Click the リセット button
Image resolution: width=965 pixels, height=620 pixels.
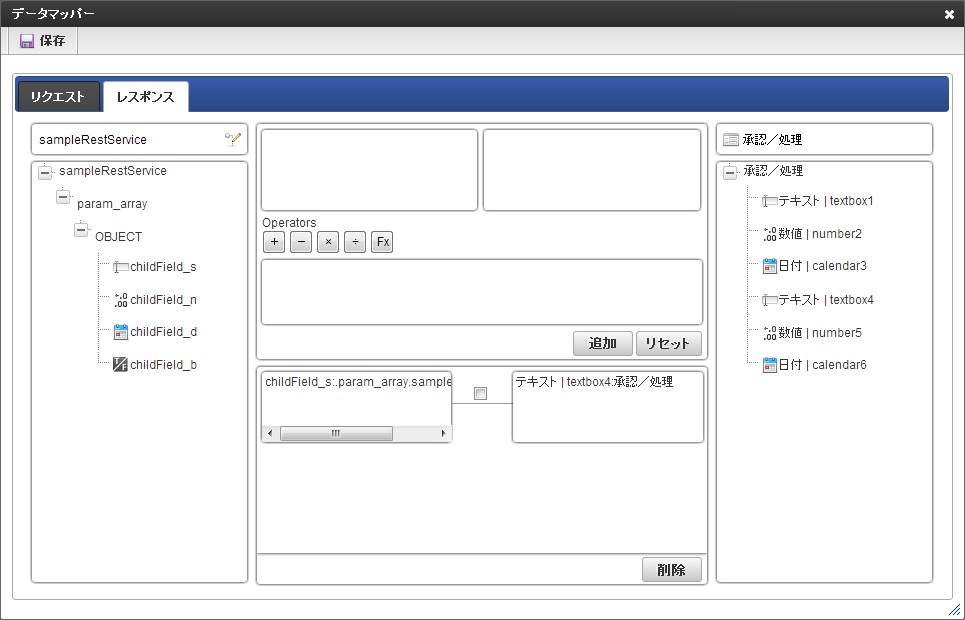(x=668, y=344)
